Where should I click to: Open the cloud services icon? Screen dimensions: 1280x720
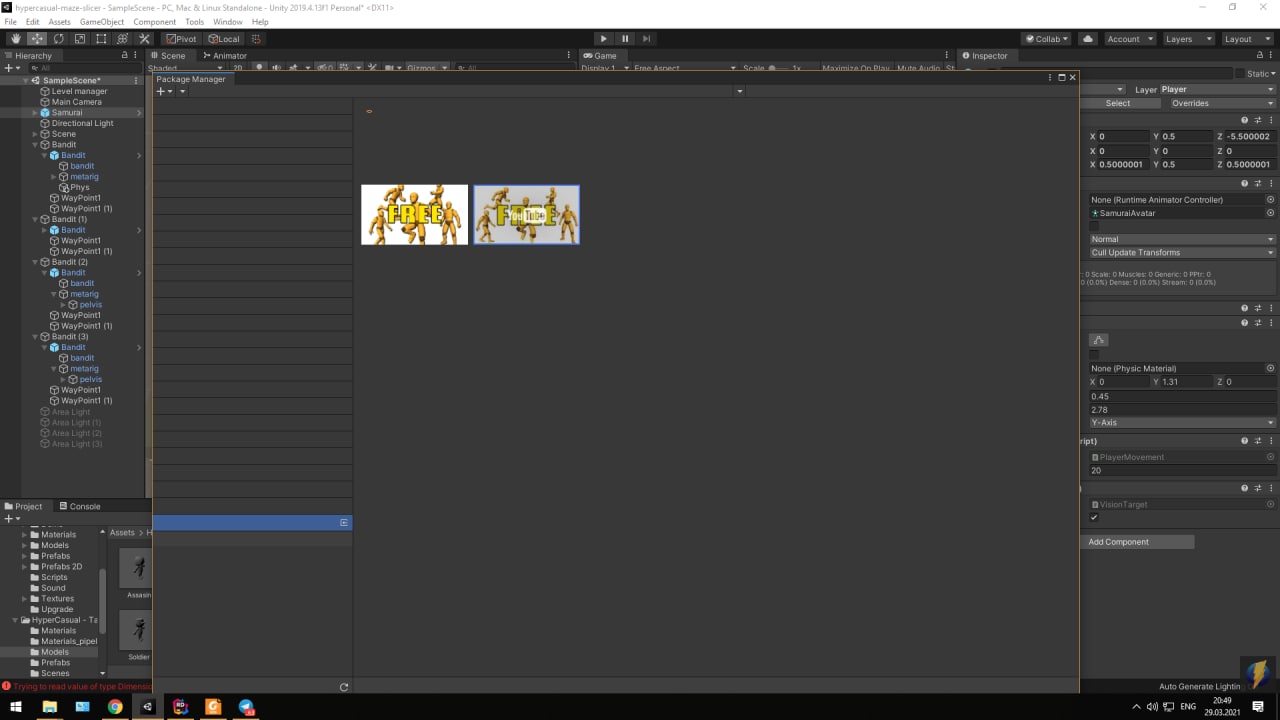(x=1088, y=39)
